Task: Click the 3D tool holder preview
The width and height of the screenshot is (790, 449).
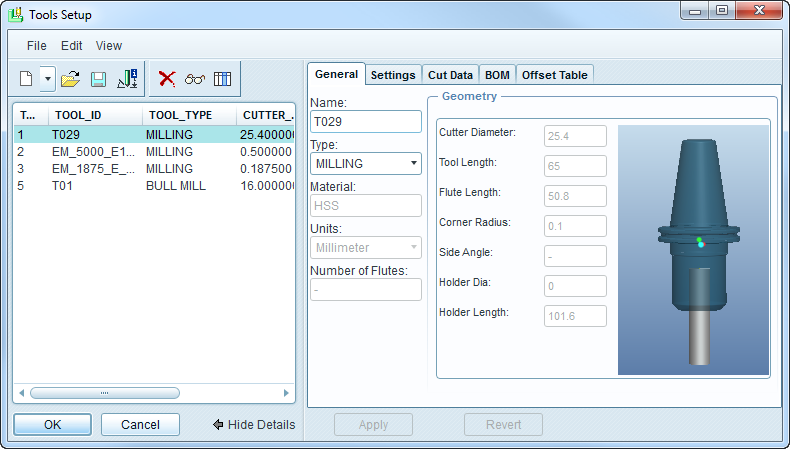Action: click(693, 250)
